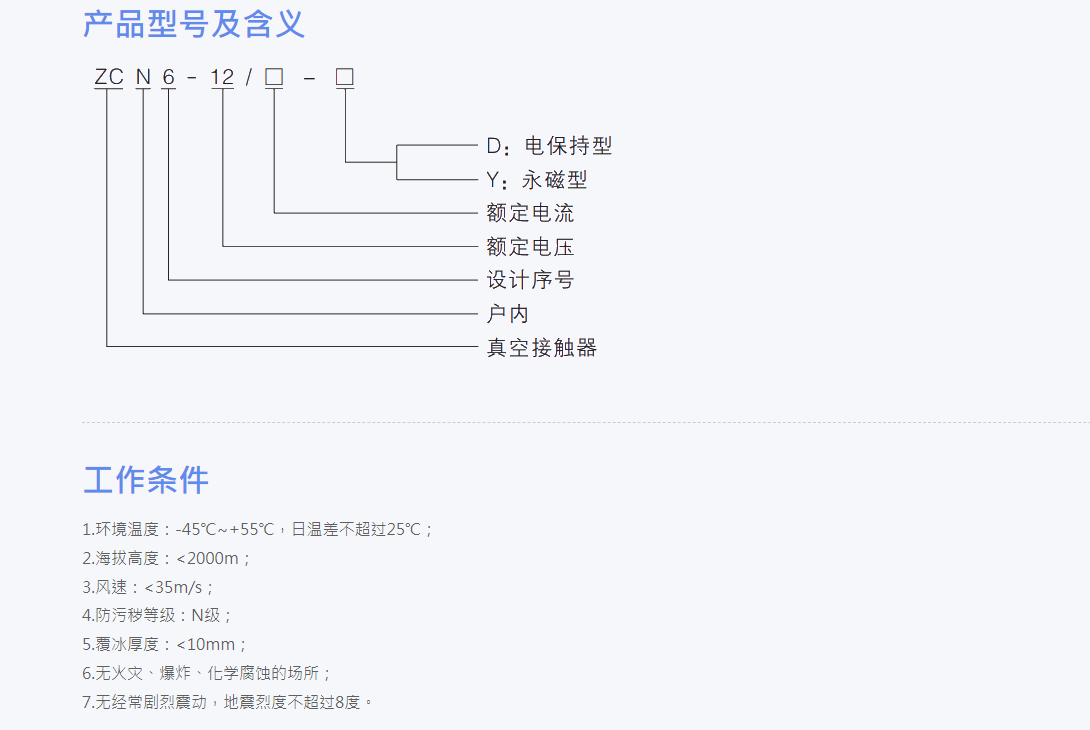
Task: Click the 工作条件 section heading
Action: coord(147,481)
